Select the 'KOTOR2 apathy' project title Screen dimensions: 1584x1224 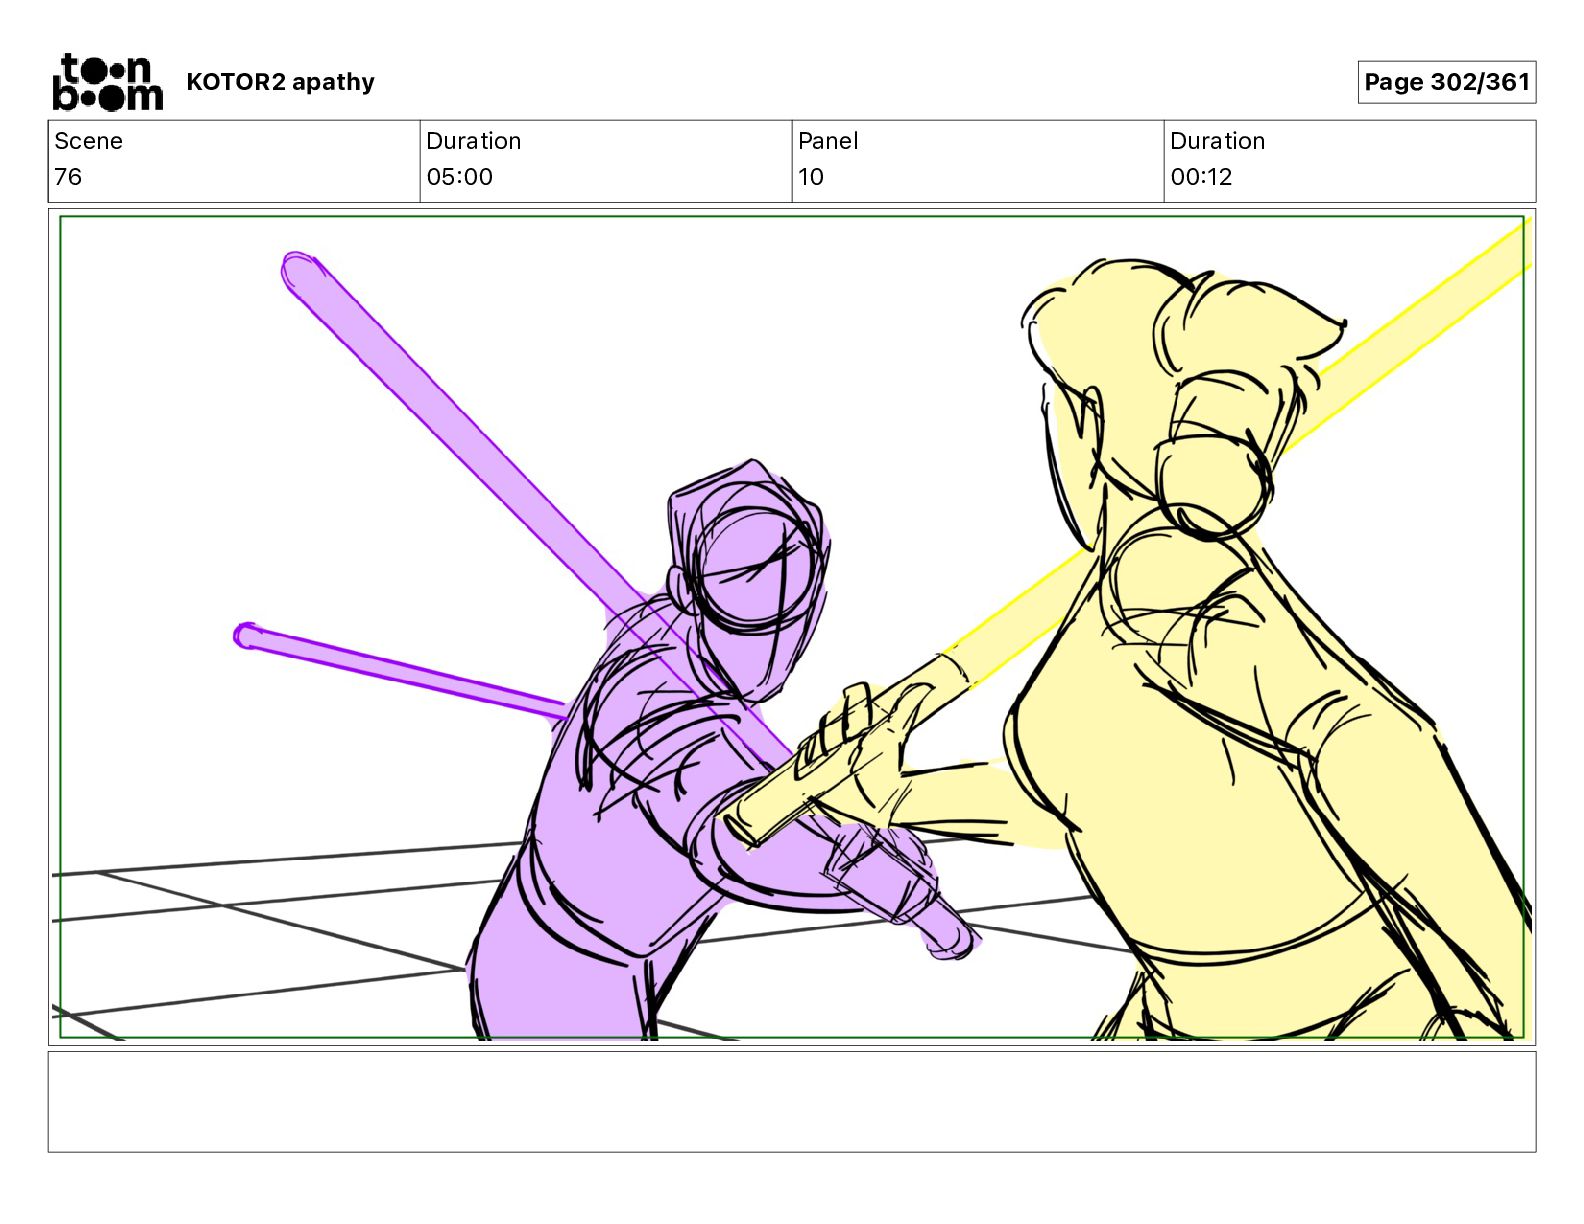click(x=280, y=82)
